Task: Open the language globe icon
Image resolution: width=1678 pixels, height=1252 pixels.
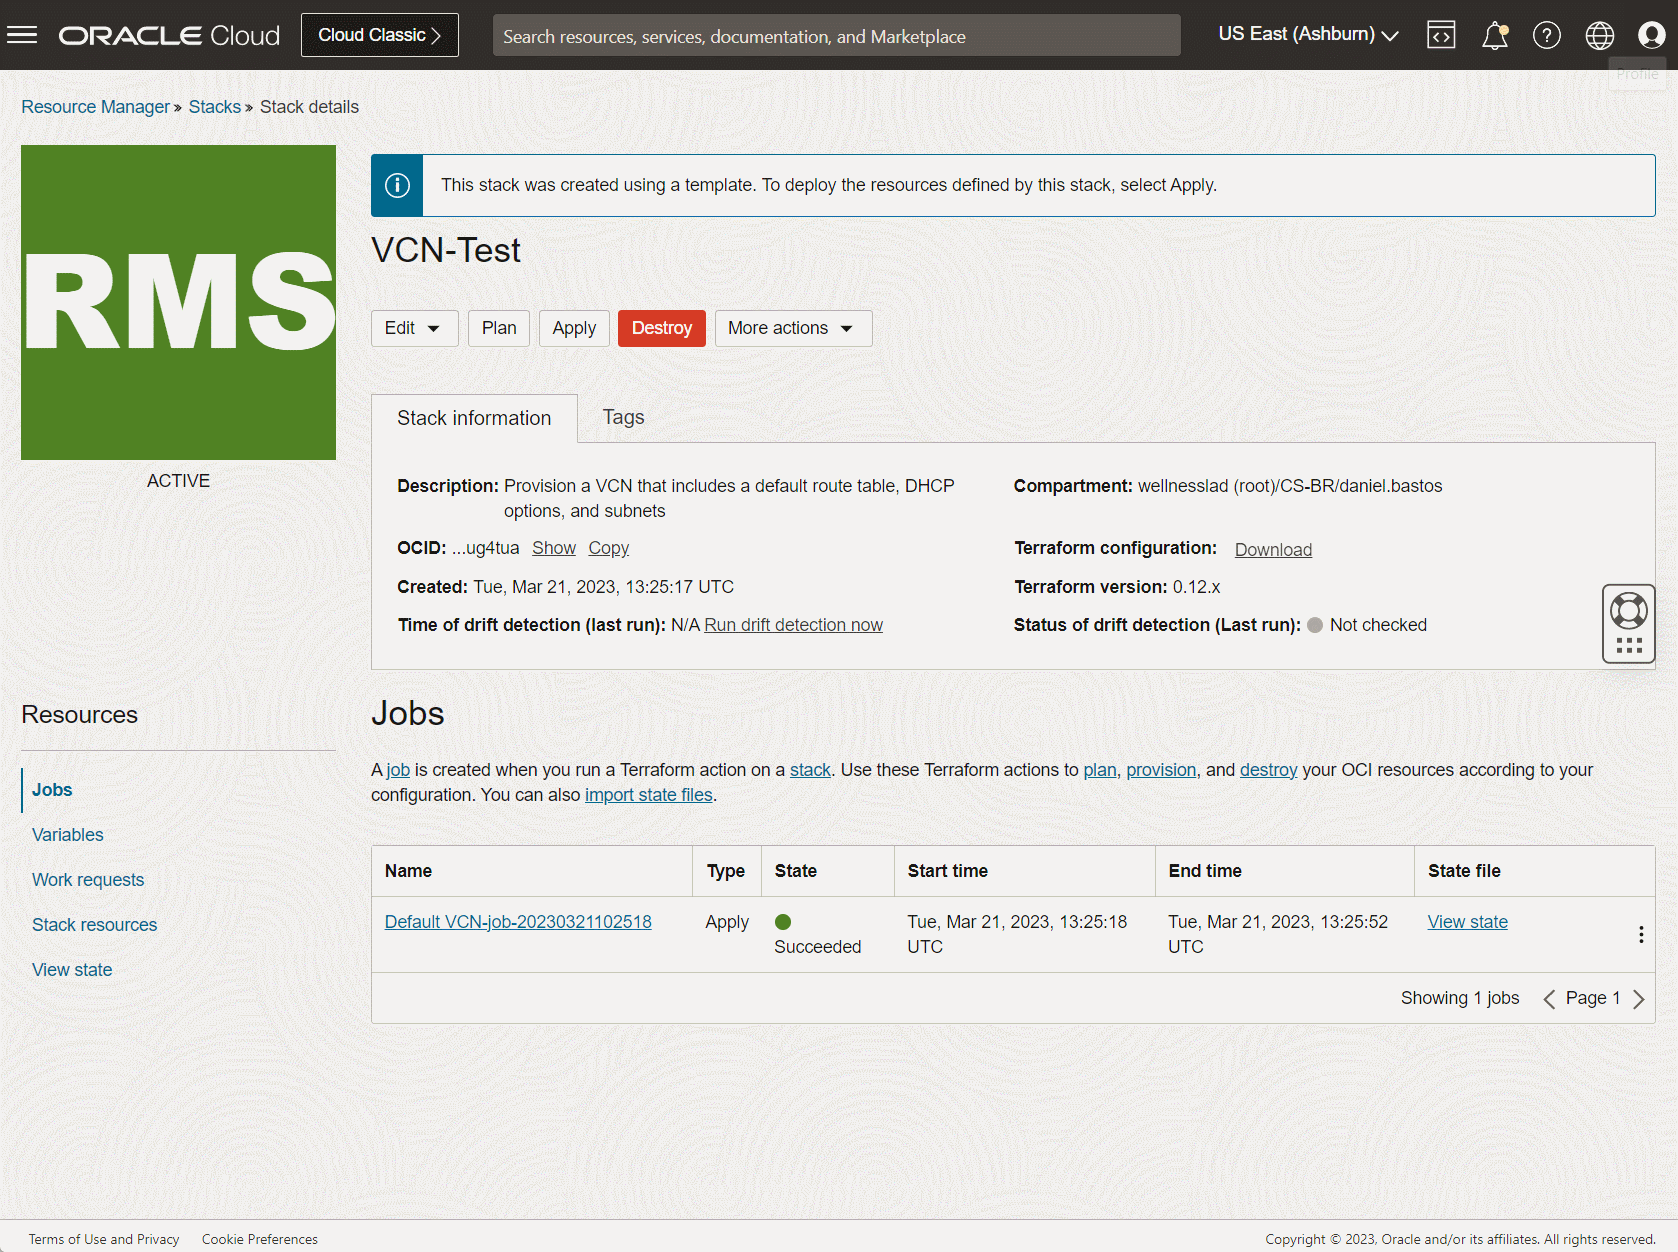Action: [1600, 35]
